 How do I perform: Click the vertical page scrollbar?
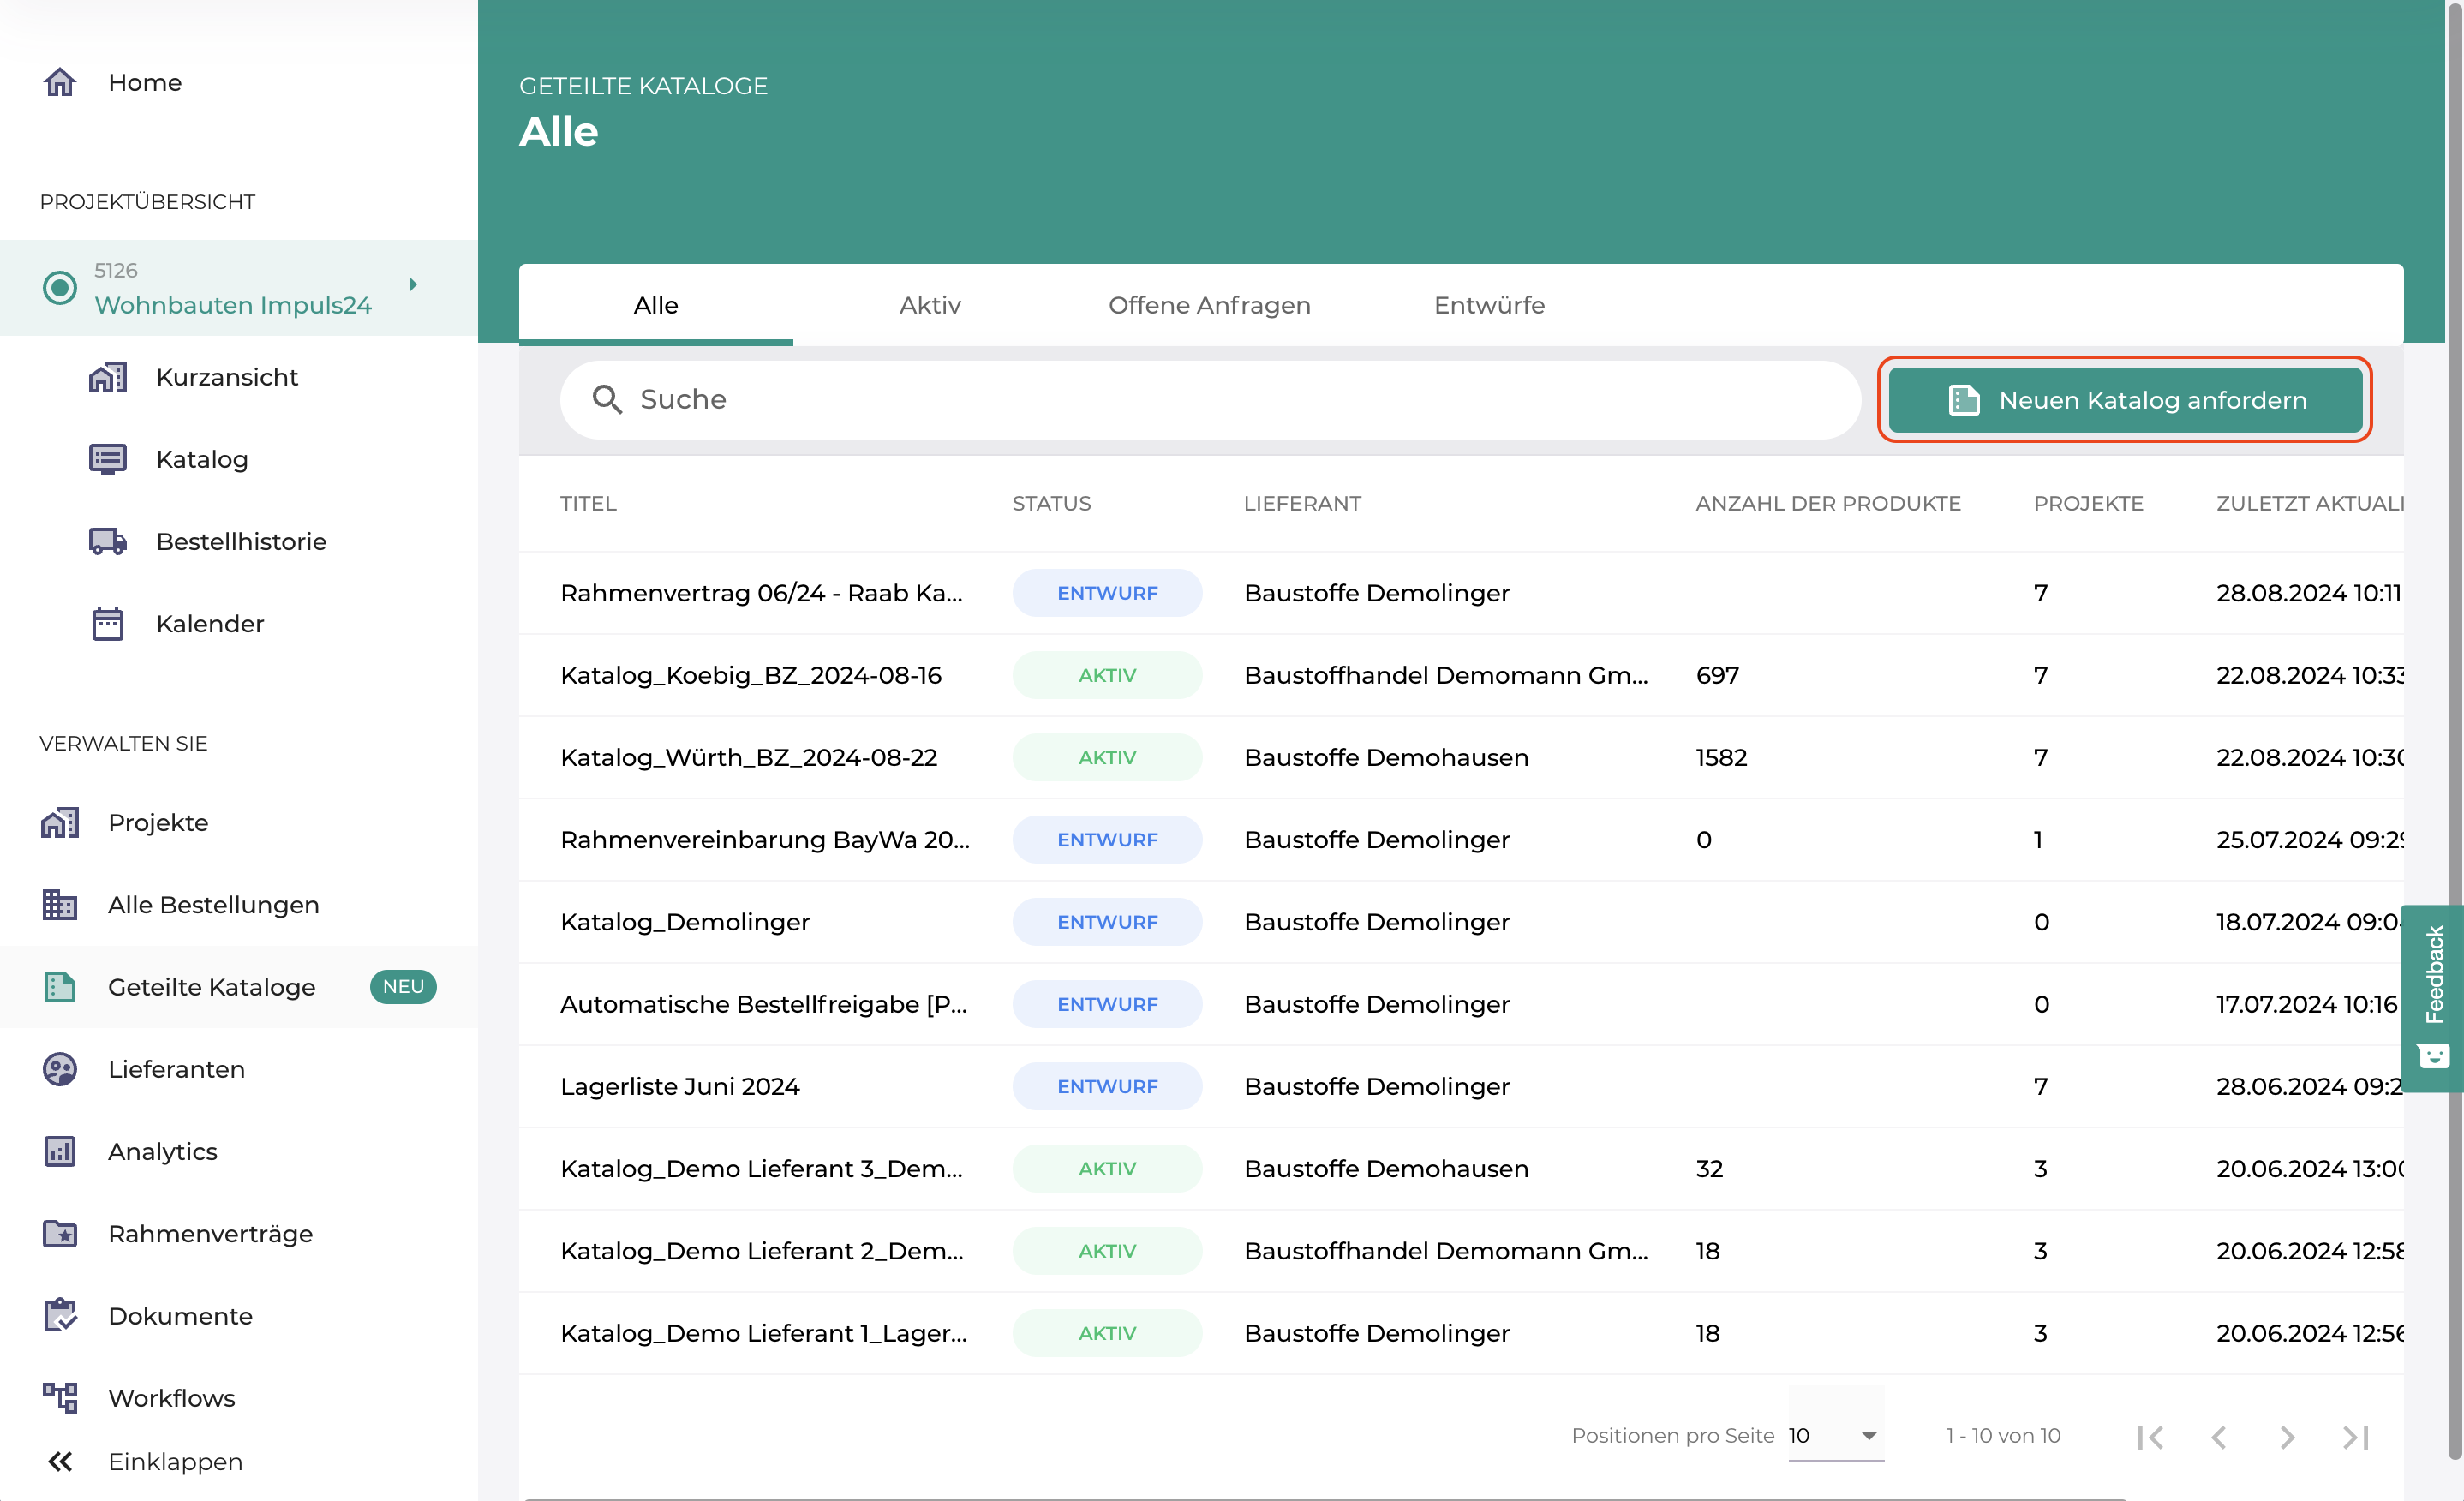pyautogui.click(x=2454, y=730)
